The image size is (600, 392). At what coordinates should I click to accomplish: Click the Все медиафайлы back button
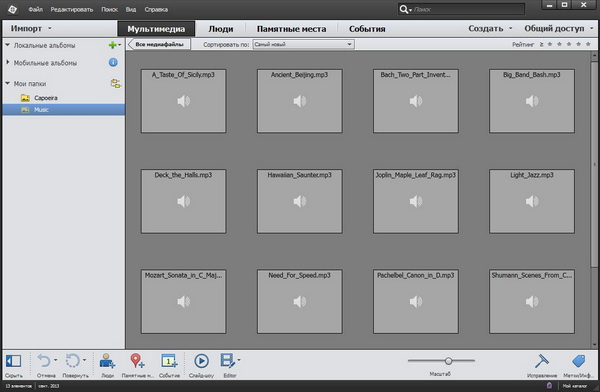point(159,44)
